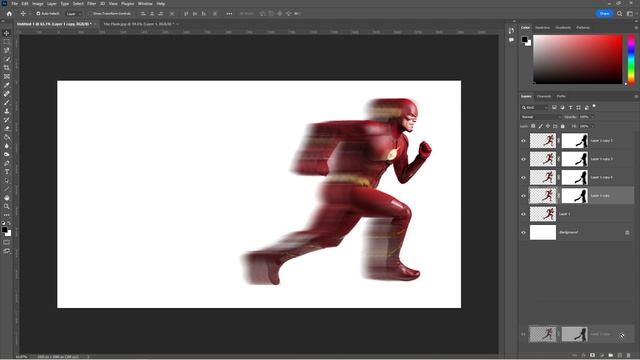Hide Layer 1 visibility eye
640x360 pixels.
524,214
